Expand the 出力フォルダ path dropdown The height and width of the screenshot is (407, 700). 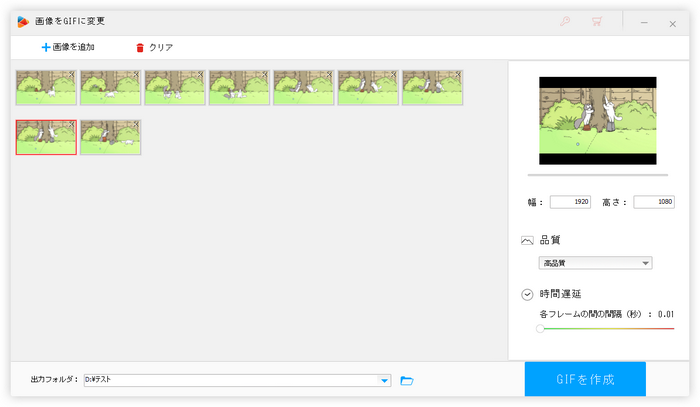(x=384, y=380)
